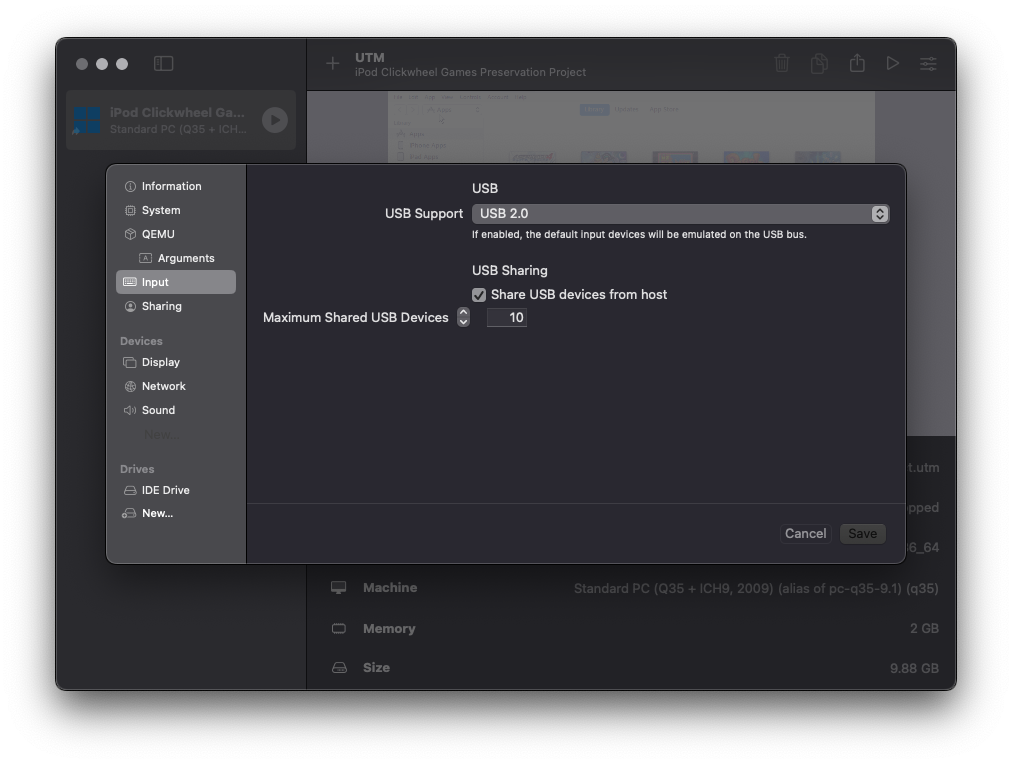Click the Memory row showing 2 GB
The width and height of the screenshot is (1012, 764).
(634, 628)
